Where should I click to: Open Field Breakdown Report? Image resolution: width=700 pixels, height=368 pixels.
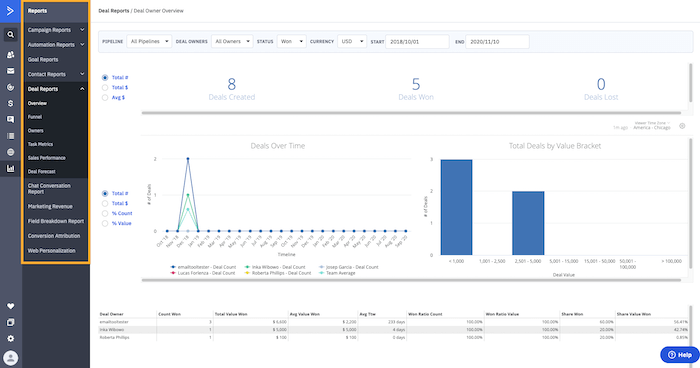tap(56, 221)
